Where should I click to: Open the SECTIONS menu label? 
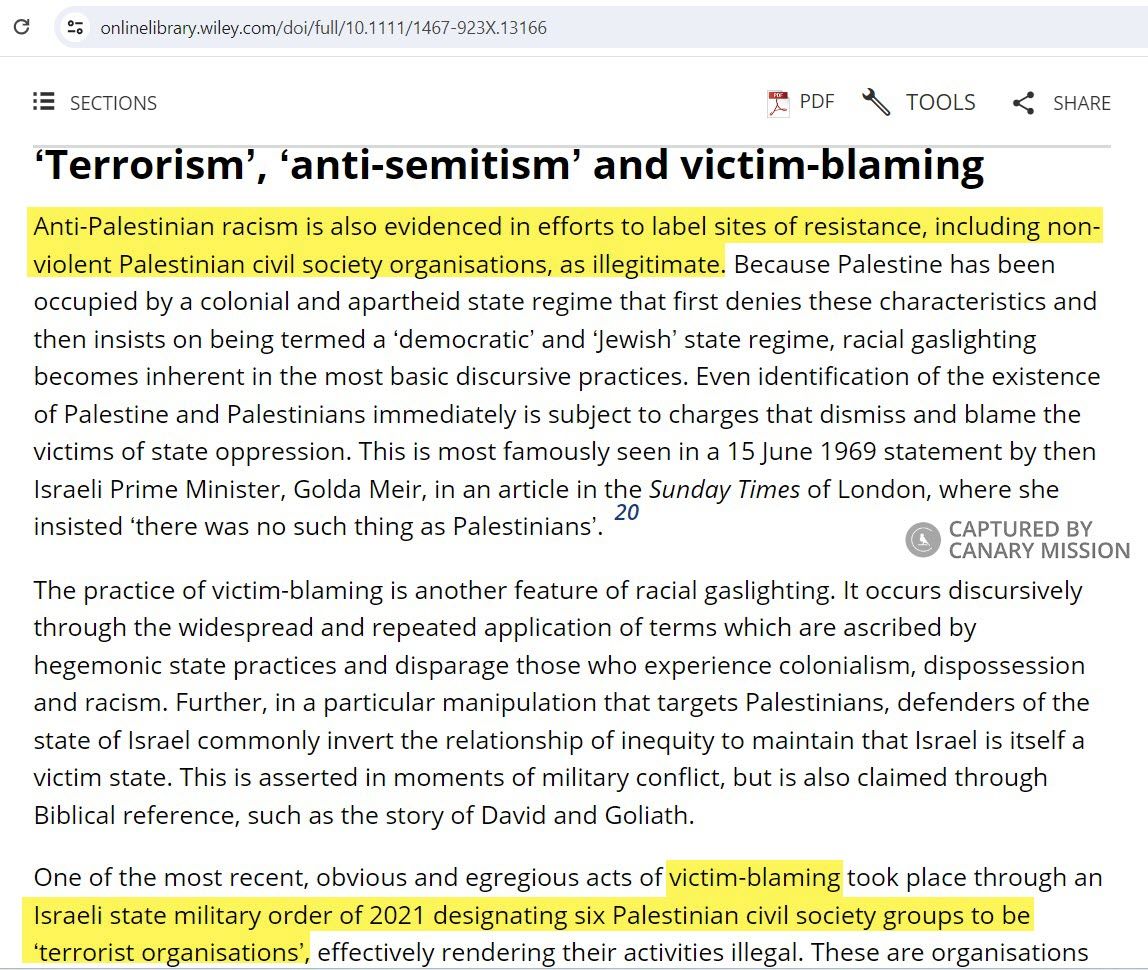click(113, 103)
